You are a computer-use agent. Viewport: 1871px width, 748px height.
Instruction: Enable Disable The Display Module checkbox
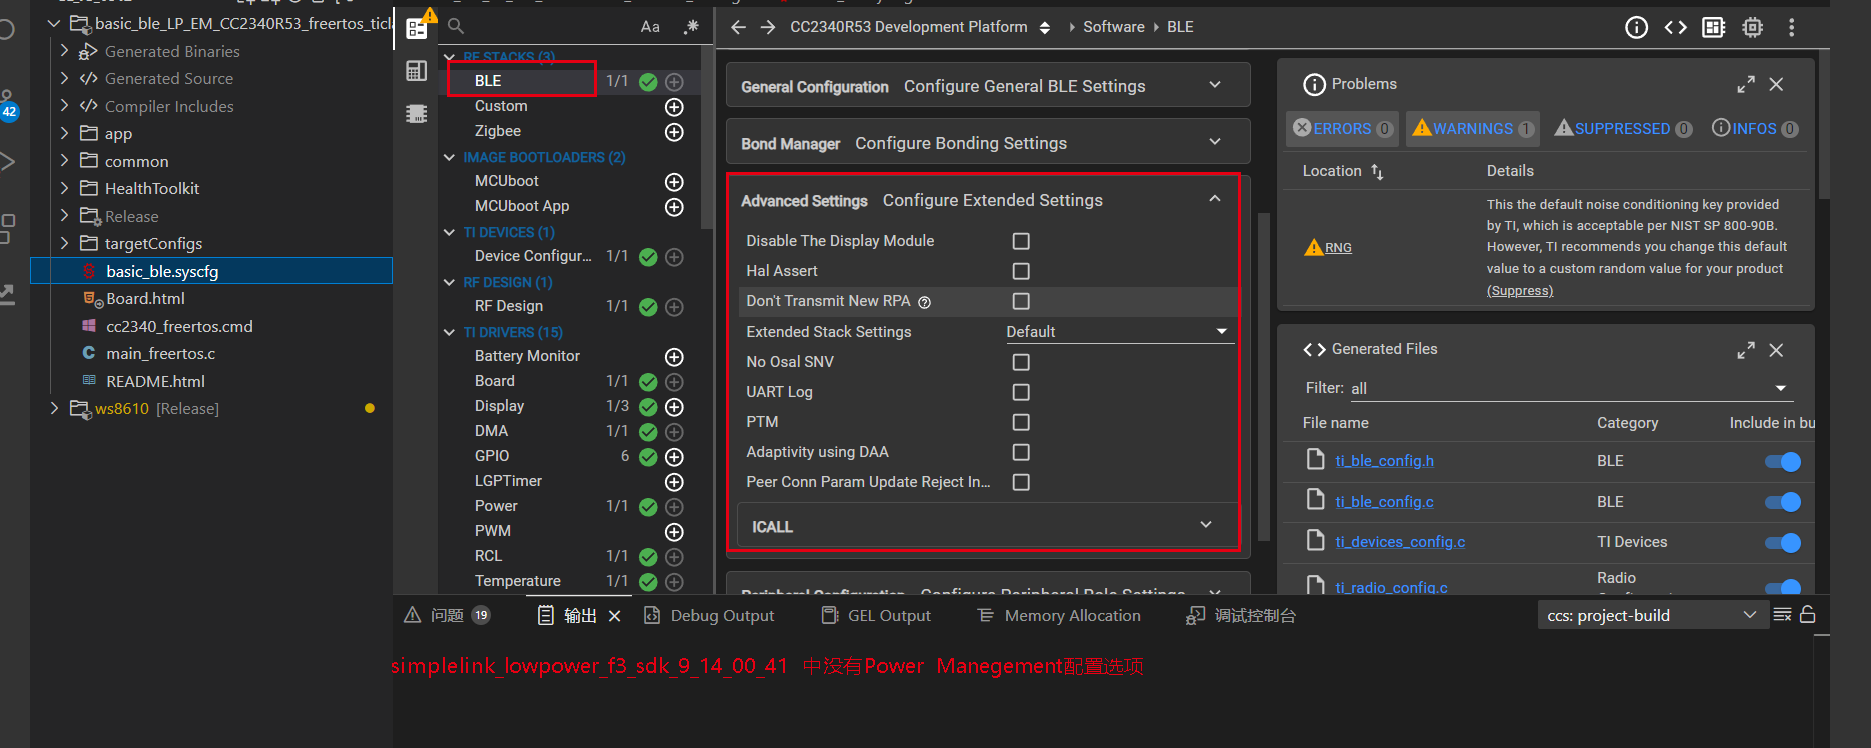click(1021, 241)
